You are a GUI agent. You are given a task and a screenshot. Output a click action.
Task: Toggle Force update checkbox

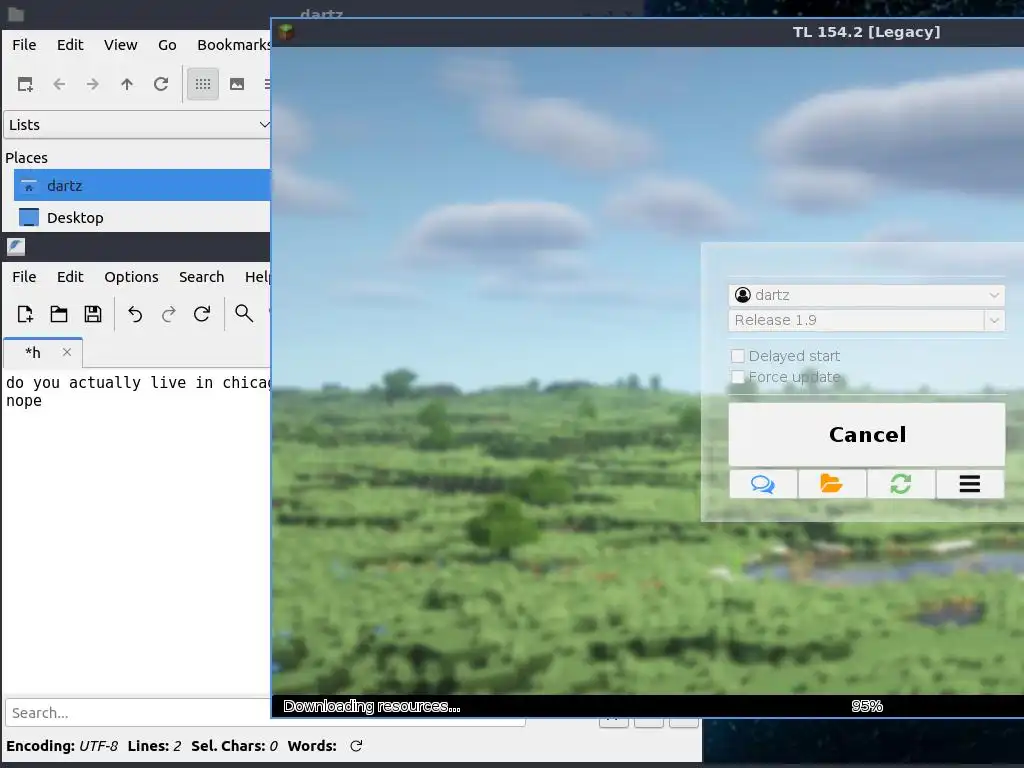point(737,377)
